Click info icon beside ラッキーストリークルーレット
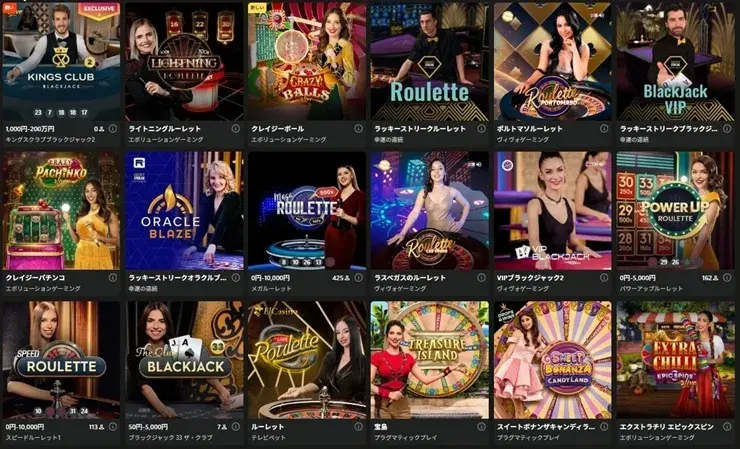Viewport: 740px width, 449px height. 481,128
